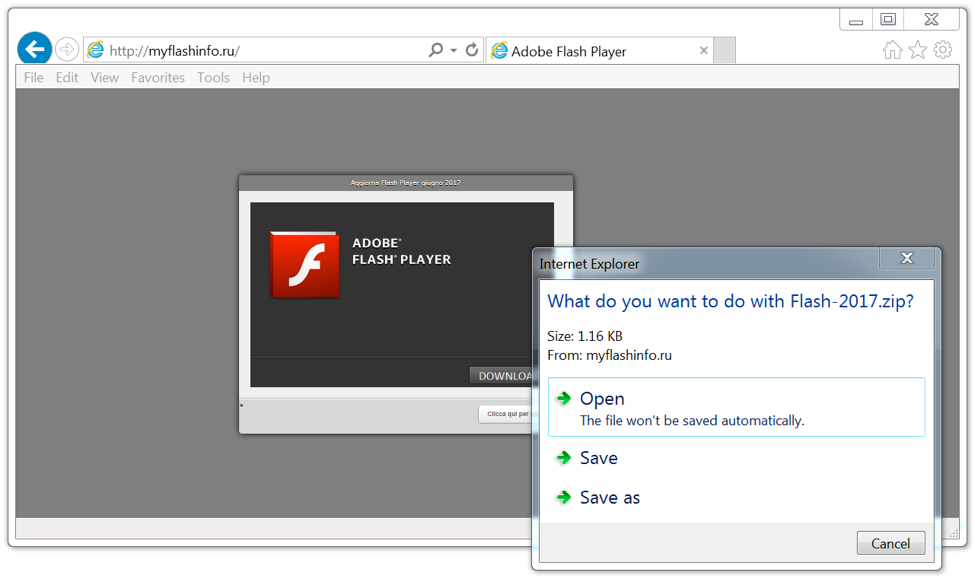Click the 'Aggiorna Flash Player giugno 2017' title

click(x=405, y=183)
